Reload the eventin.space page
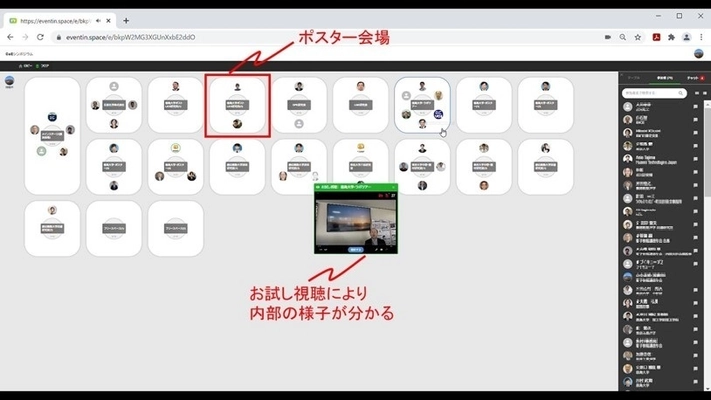Image resolution: width=711 pixels, height=400 pixels. (x=40, y=37)
